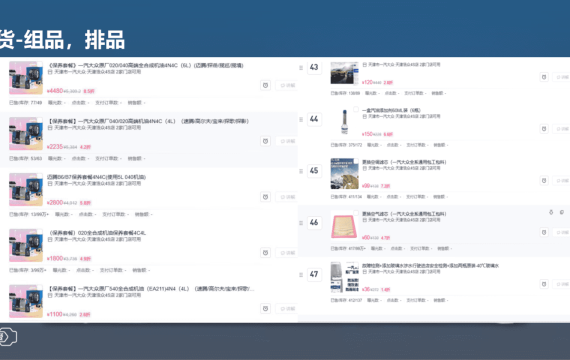Viewport: 570px width, 360px height.
Task: Click the sequence number box 45
Action: click(314, 171)
